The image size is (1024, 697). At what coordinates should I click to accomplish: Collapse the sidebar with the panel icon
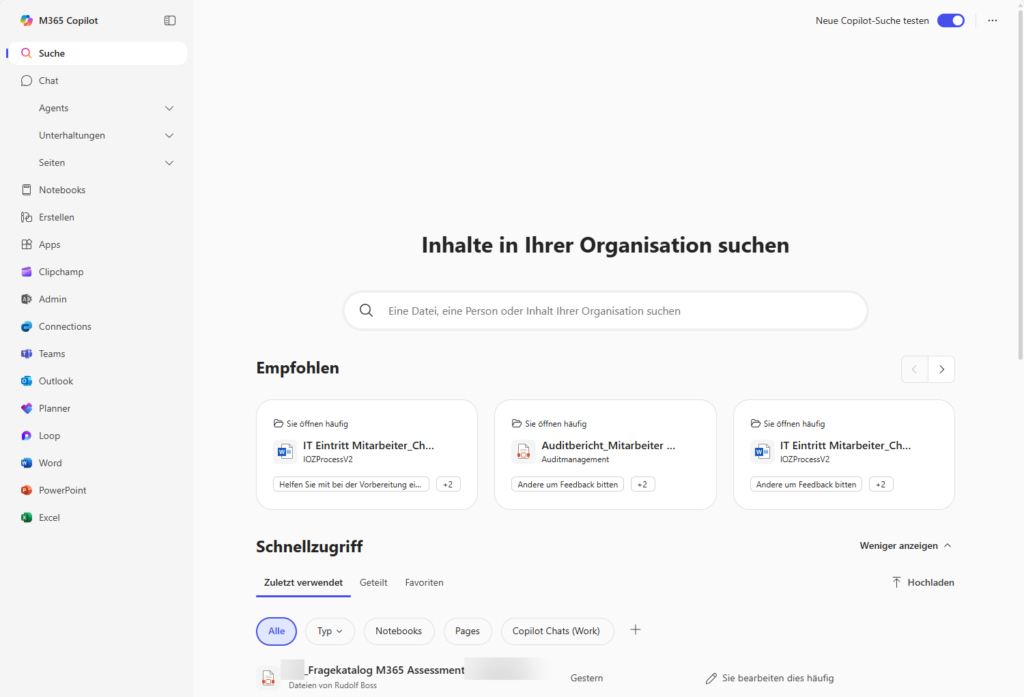tap(170, 20)
